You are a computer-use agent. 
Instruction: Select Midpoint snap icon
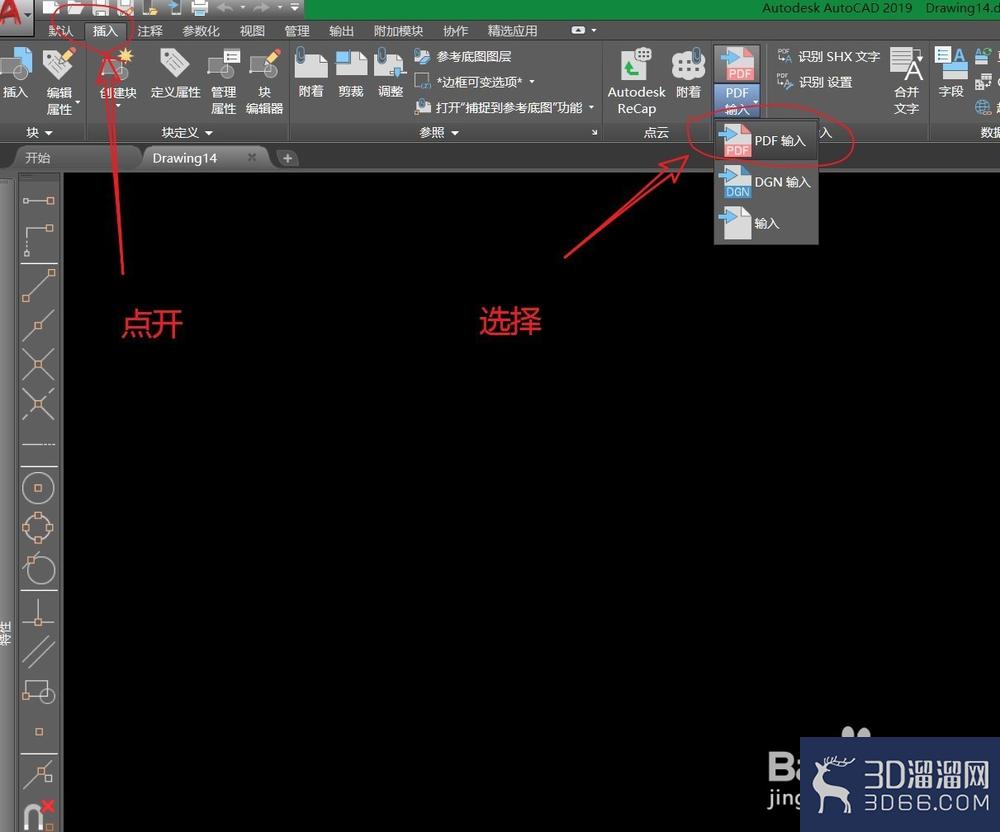pyautogui.click(x=39, y=325)
